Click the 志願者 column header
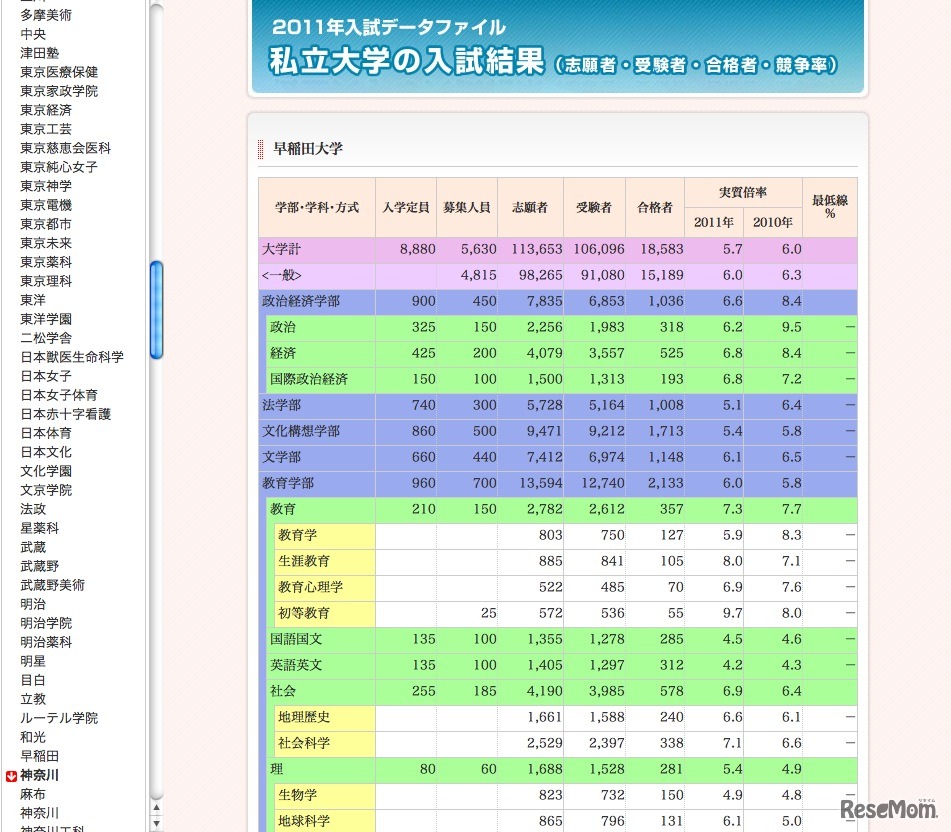 tap(530, 208)
